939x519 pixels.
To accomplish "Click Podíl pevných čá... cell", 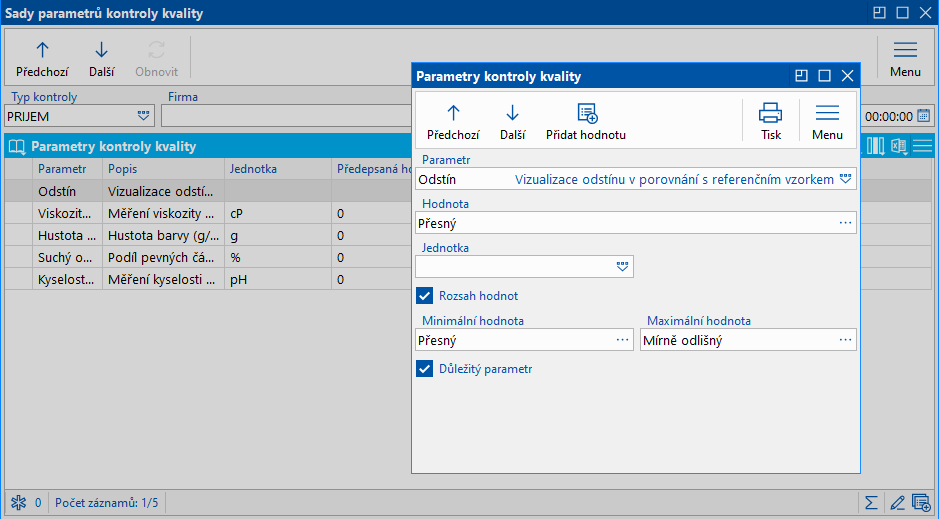I will (163, 257).
